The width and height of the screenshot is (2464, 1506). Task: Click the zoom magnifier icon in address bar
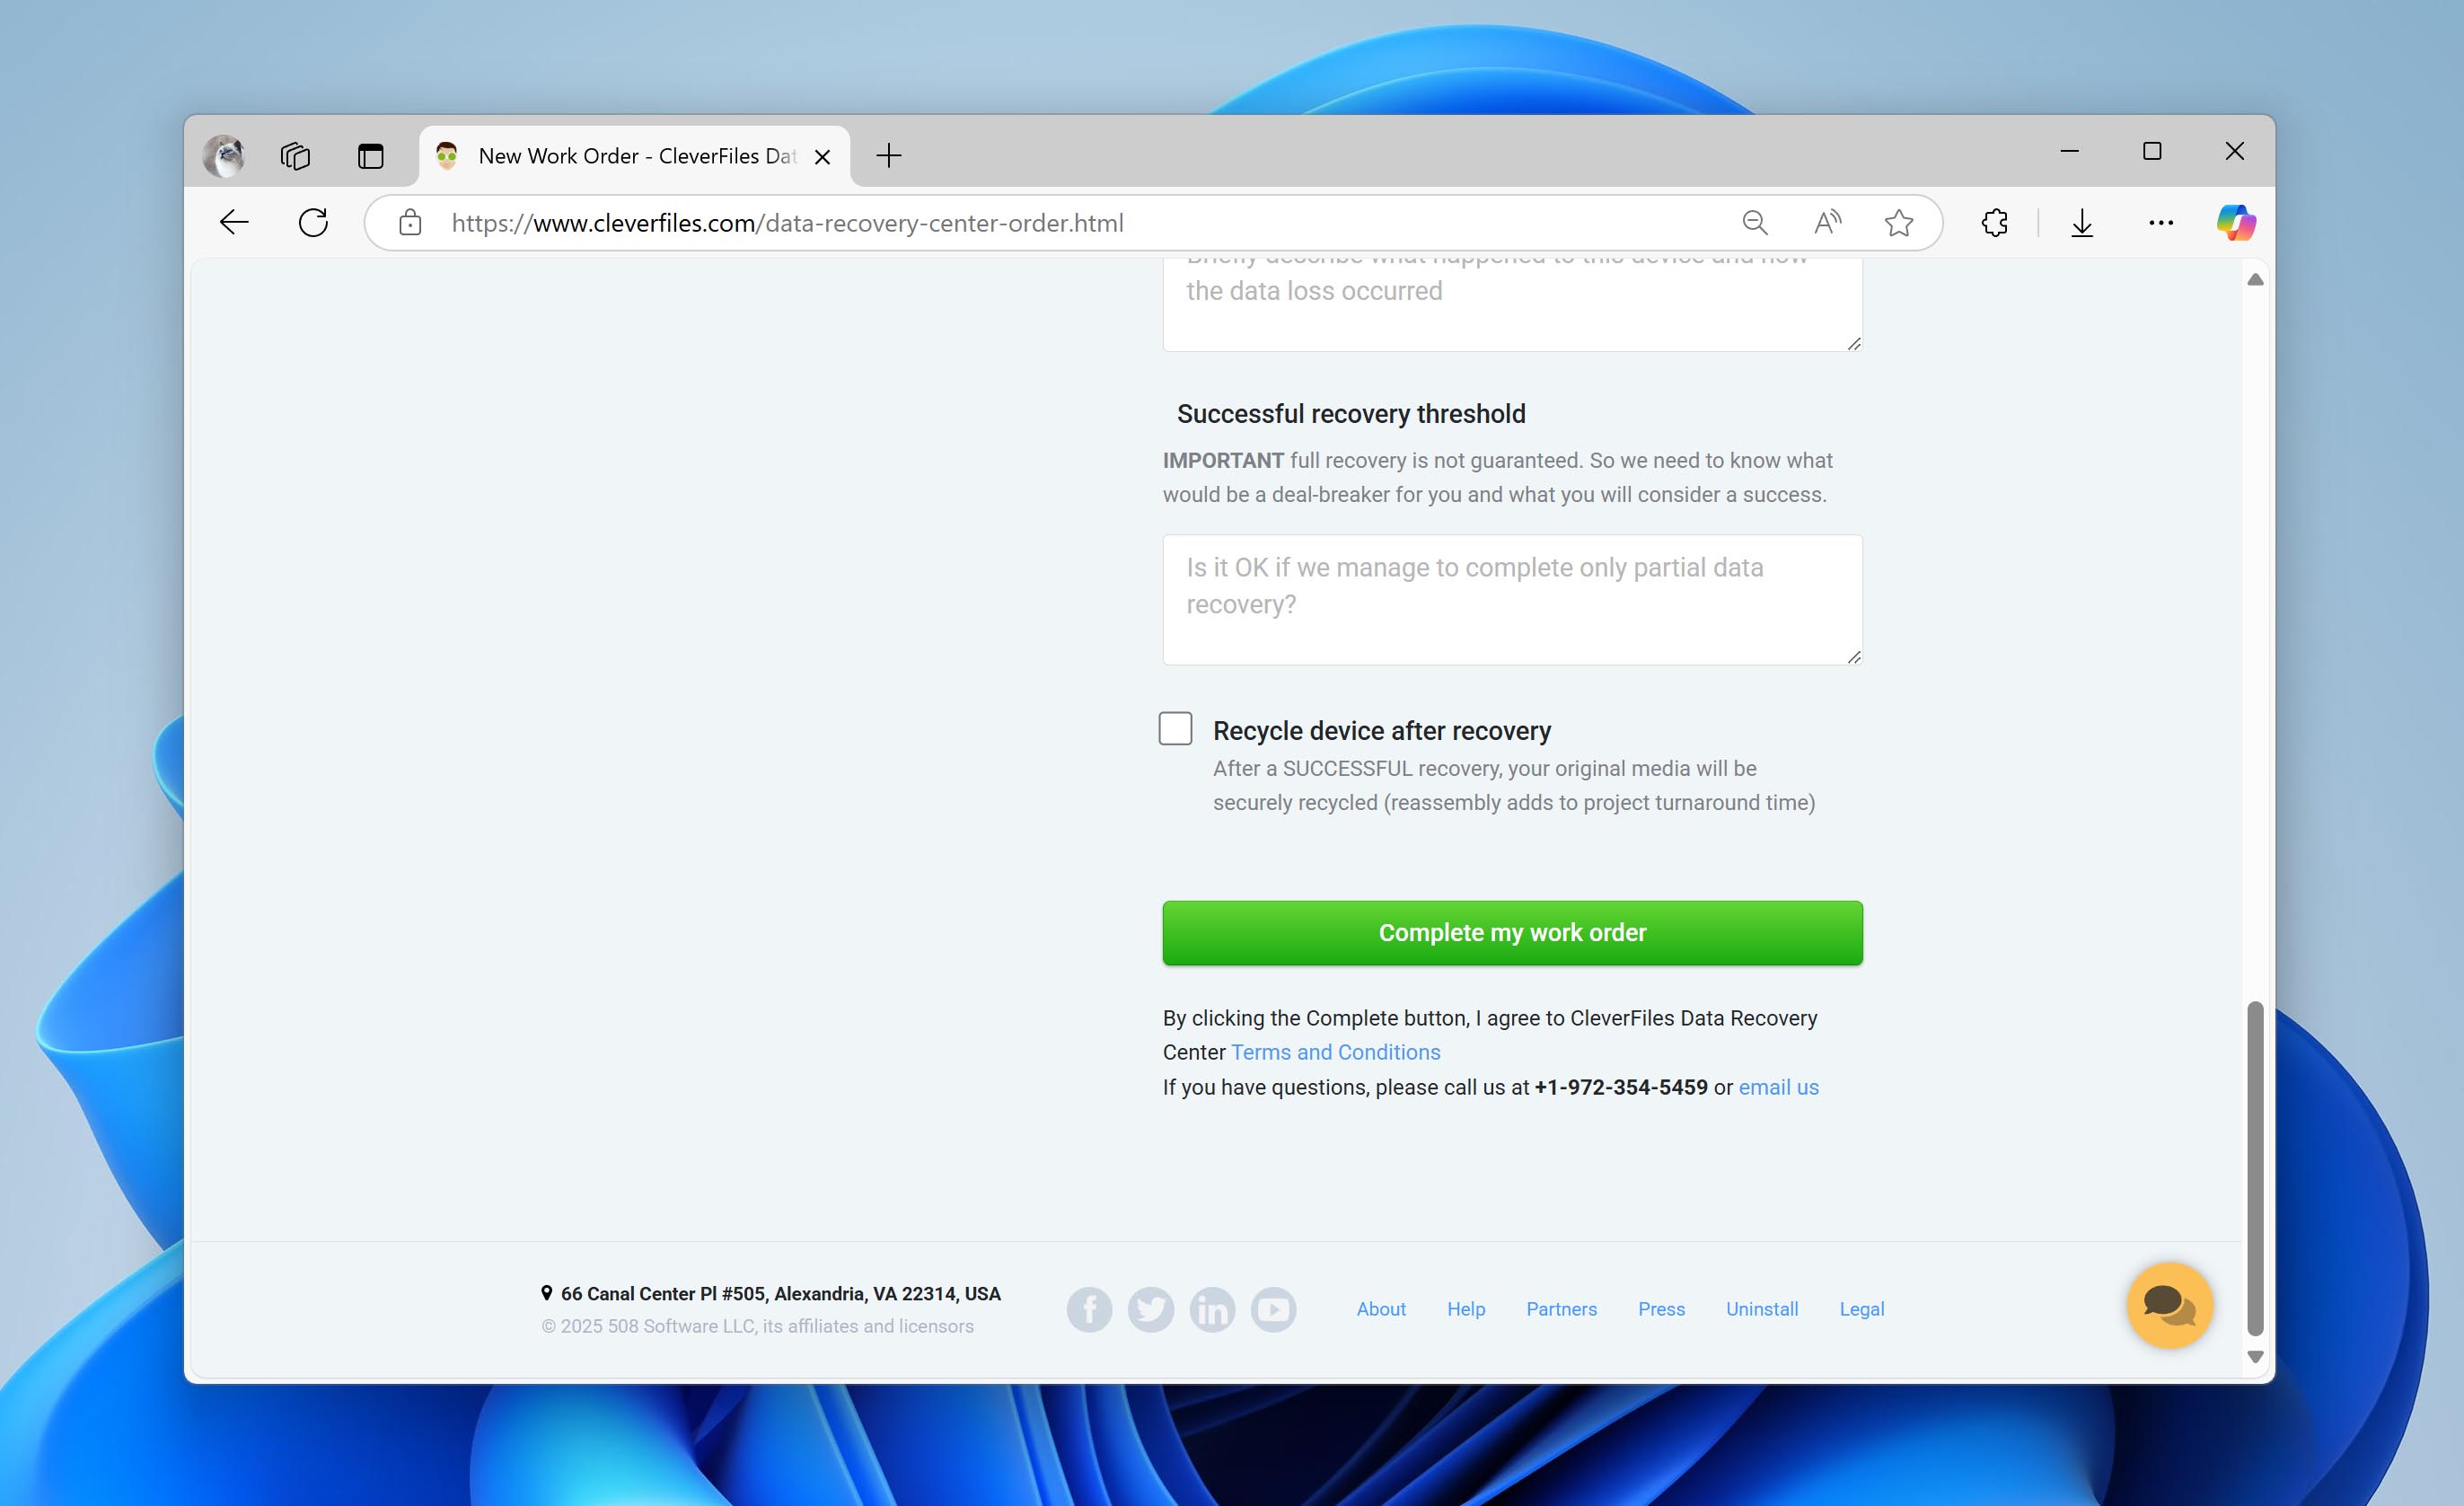[x=1755, y=222]
